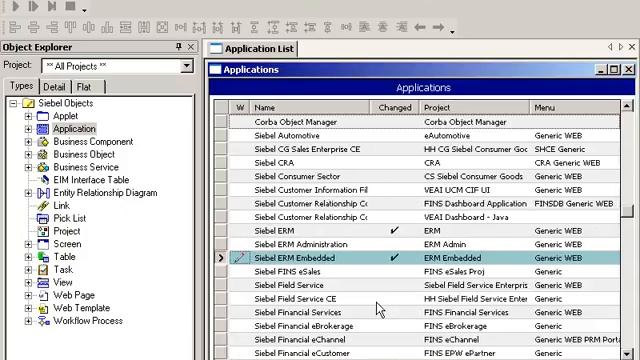Toggle Changed flag on Siebel ERM row
The width and height of the screenshot is (640, 360).
click(394, 231)
